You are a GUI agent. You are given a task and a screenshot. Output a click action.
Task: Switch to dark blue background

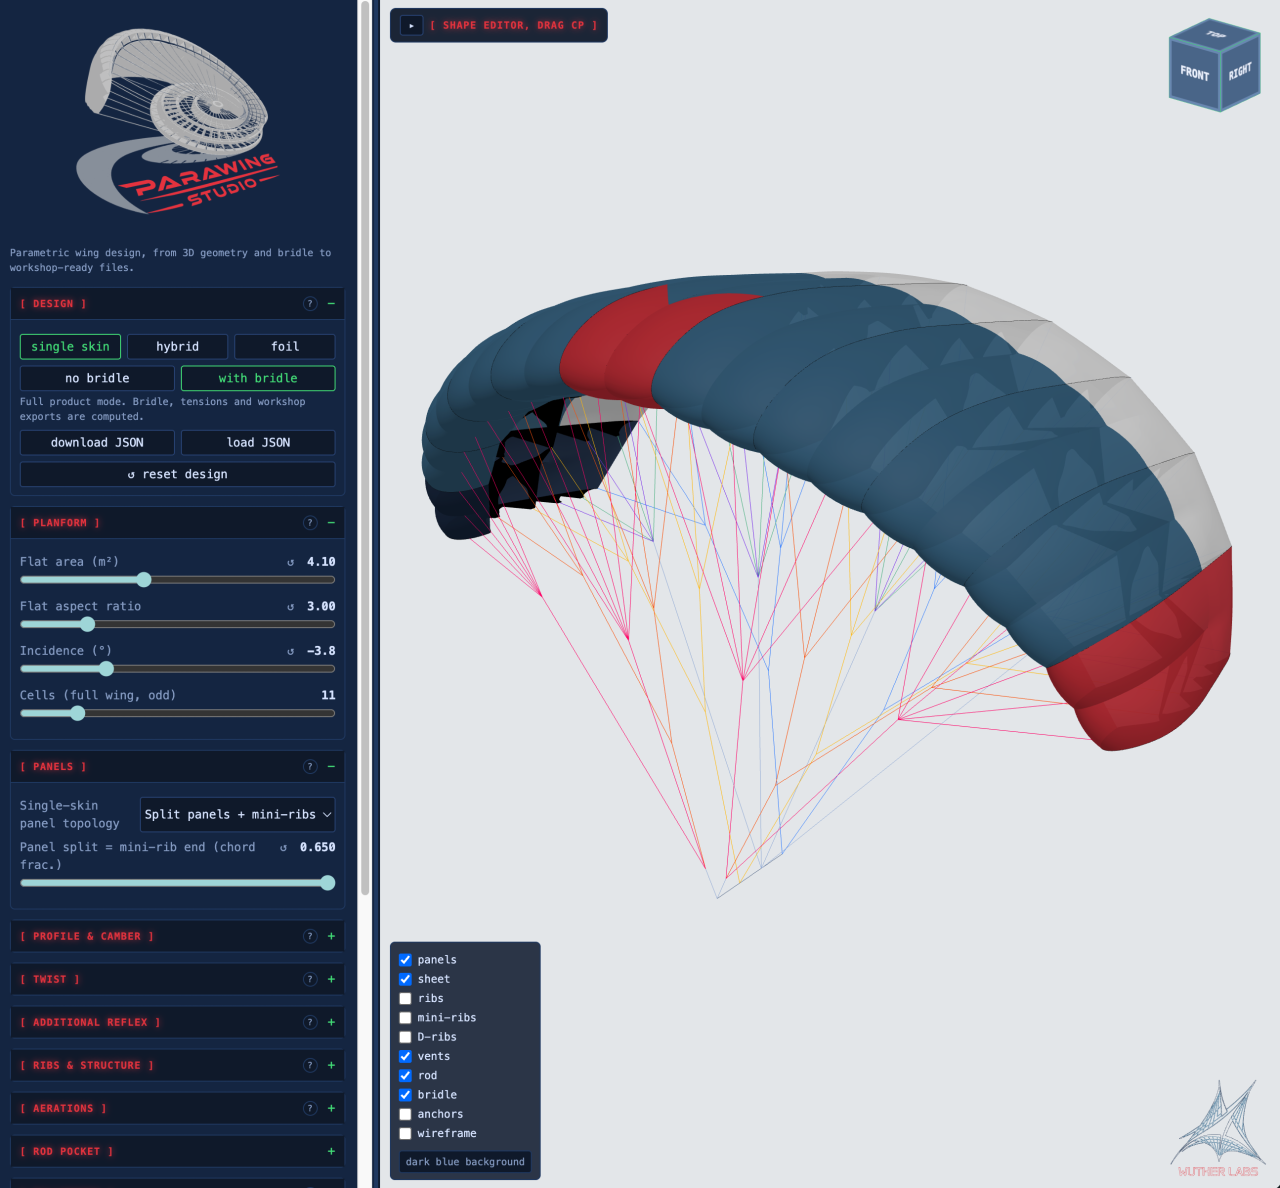(465, 1162)
